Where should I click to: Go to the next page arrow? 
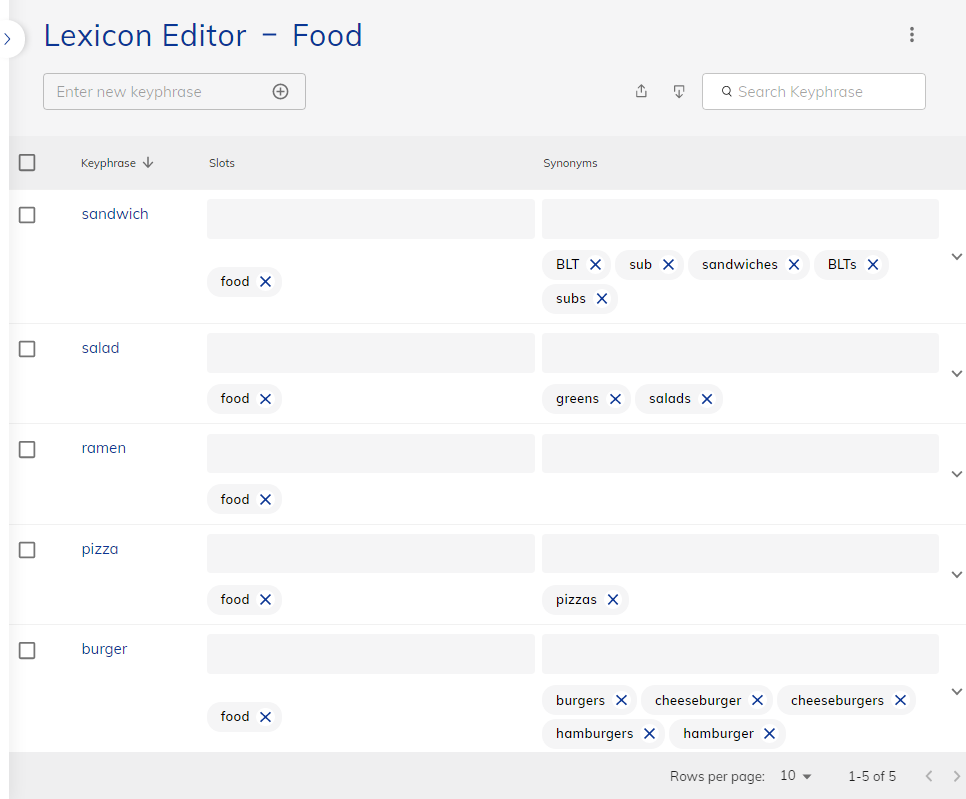coord(957,776)
